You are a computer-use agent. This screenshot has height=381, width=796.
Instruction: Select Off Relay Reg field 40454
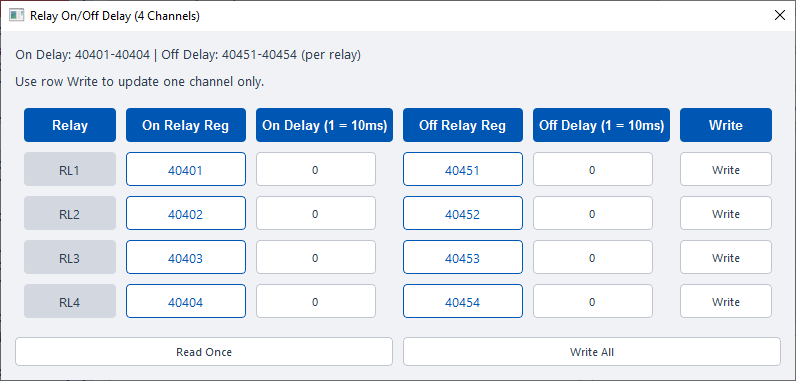coord(463,301)
